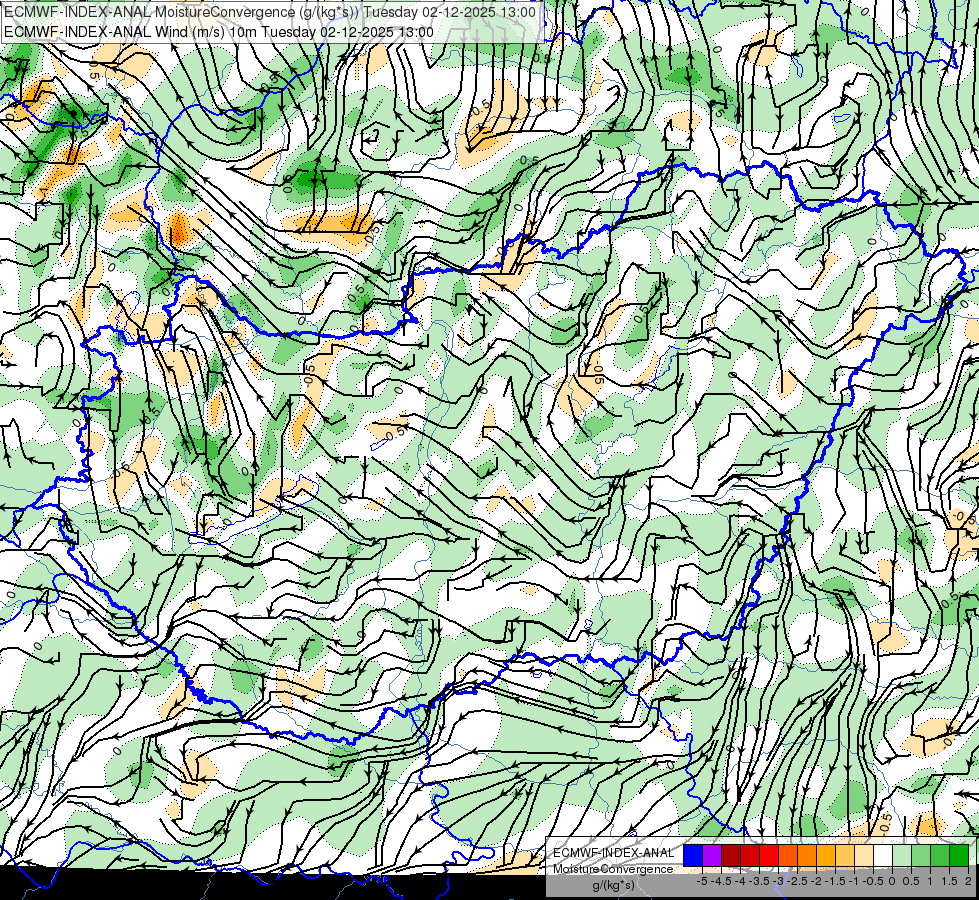979x900 pixels.
Task: Click the '-4.5' tick label in legend
Action: tap(721, 881)
